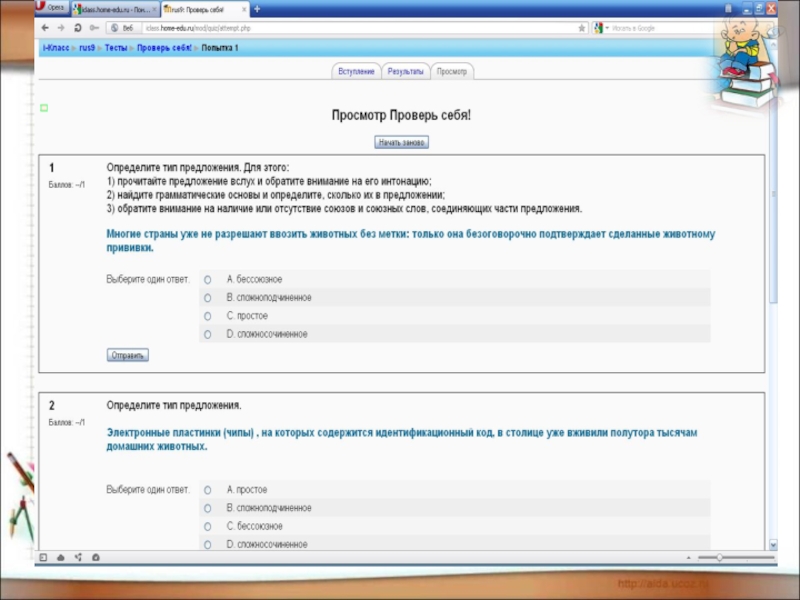Open the Вступление tab

tap(356, 72)
